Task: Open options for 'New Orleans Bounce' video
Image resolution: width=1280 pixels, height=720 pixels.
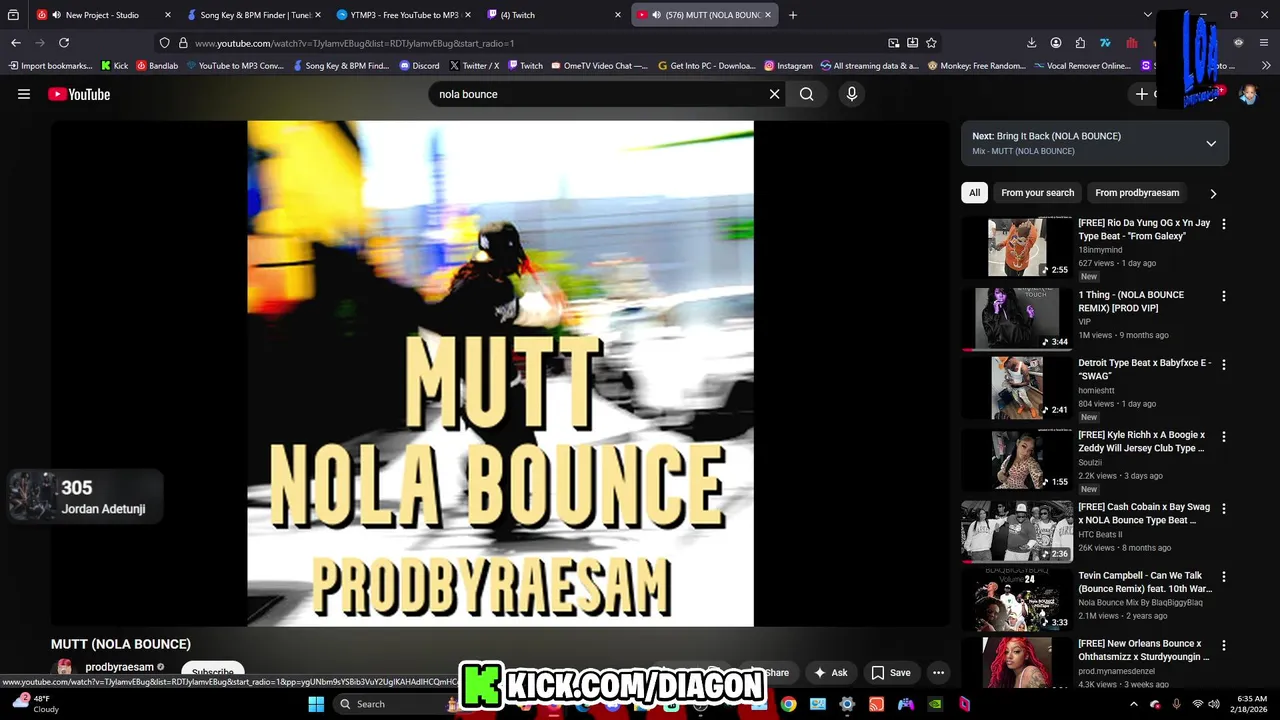Action: point(1223,645)
